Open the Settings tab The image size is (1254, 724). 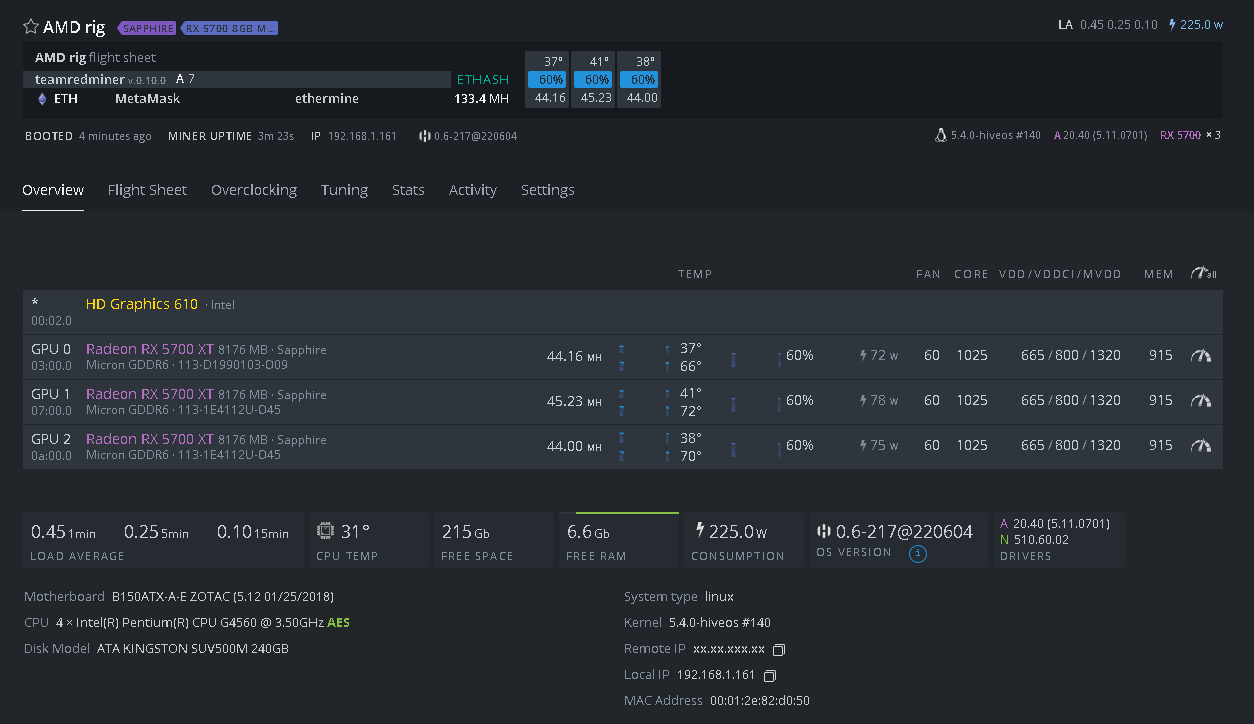point(548,190)
